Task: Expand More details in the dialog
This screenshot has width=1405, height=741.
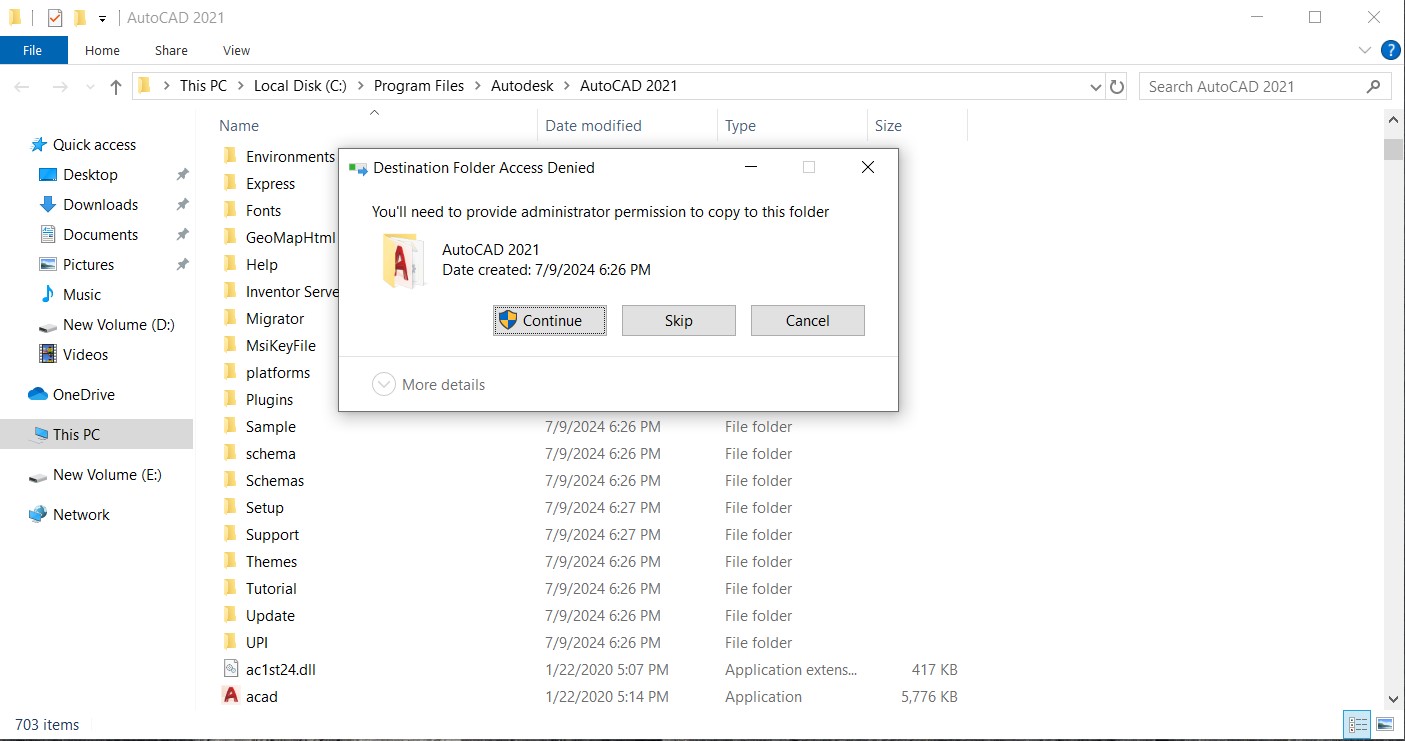Action: [x=429, y=384]
